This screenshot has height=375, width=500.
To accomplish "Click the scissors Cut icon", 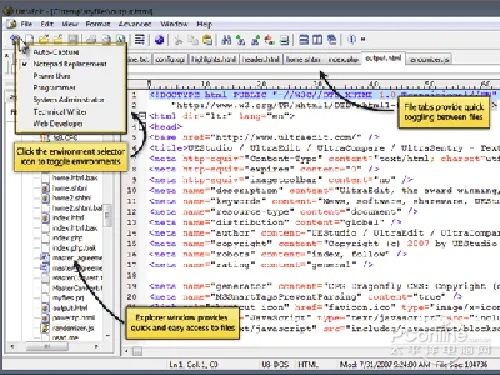I will coord(178,40).
